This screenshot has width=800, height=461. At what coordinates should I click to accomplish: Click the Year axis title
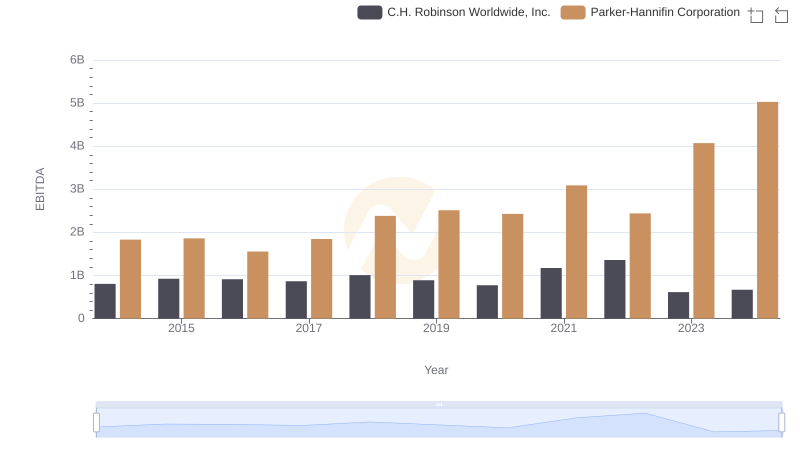(436, 370)
